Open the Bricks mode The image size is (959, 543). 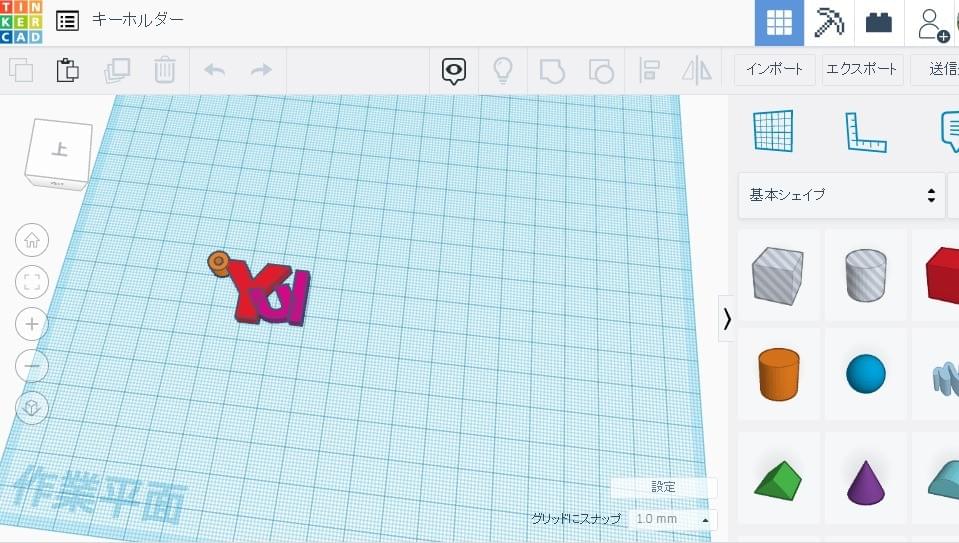[x=879, y=23]
